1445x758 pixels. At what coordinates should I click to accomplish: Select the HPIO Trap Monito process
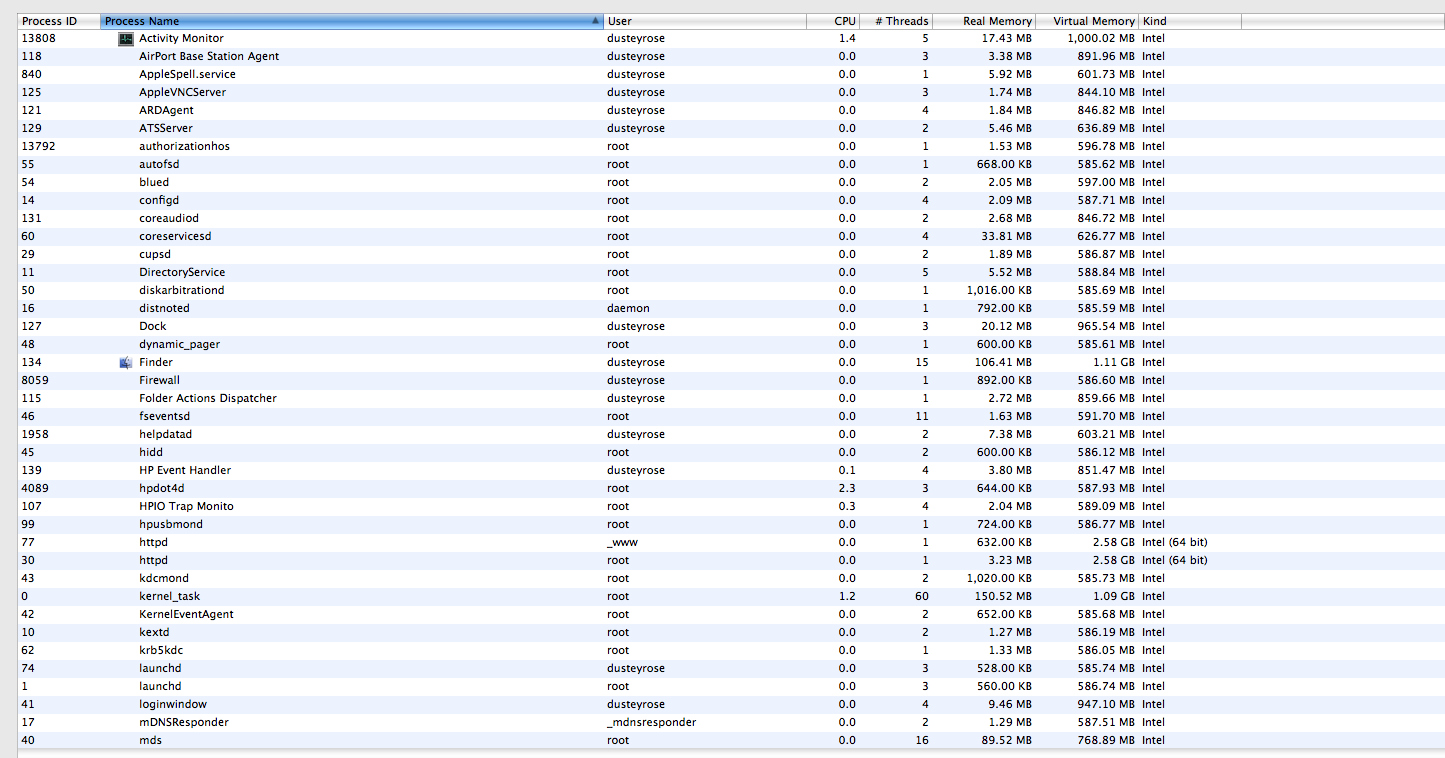pyautogui.click(x=731, y=506)
